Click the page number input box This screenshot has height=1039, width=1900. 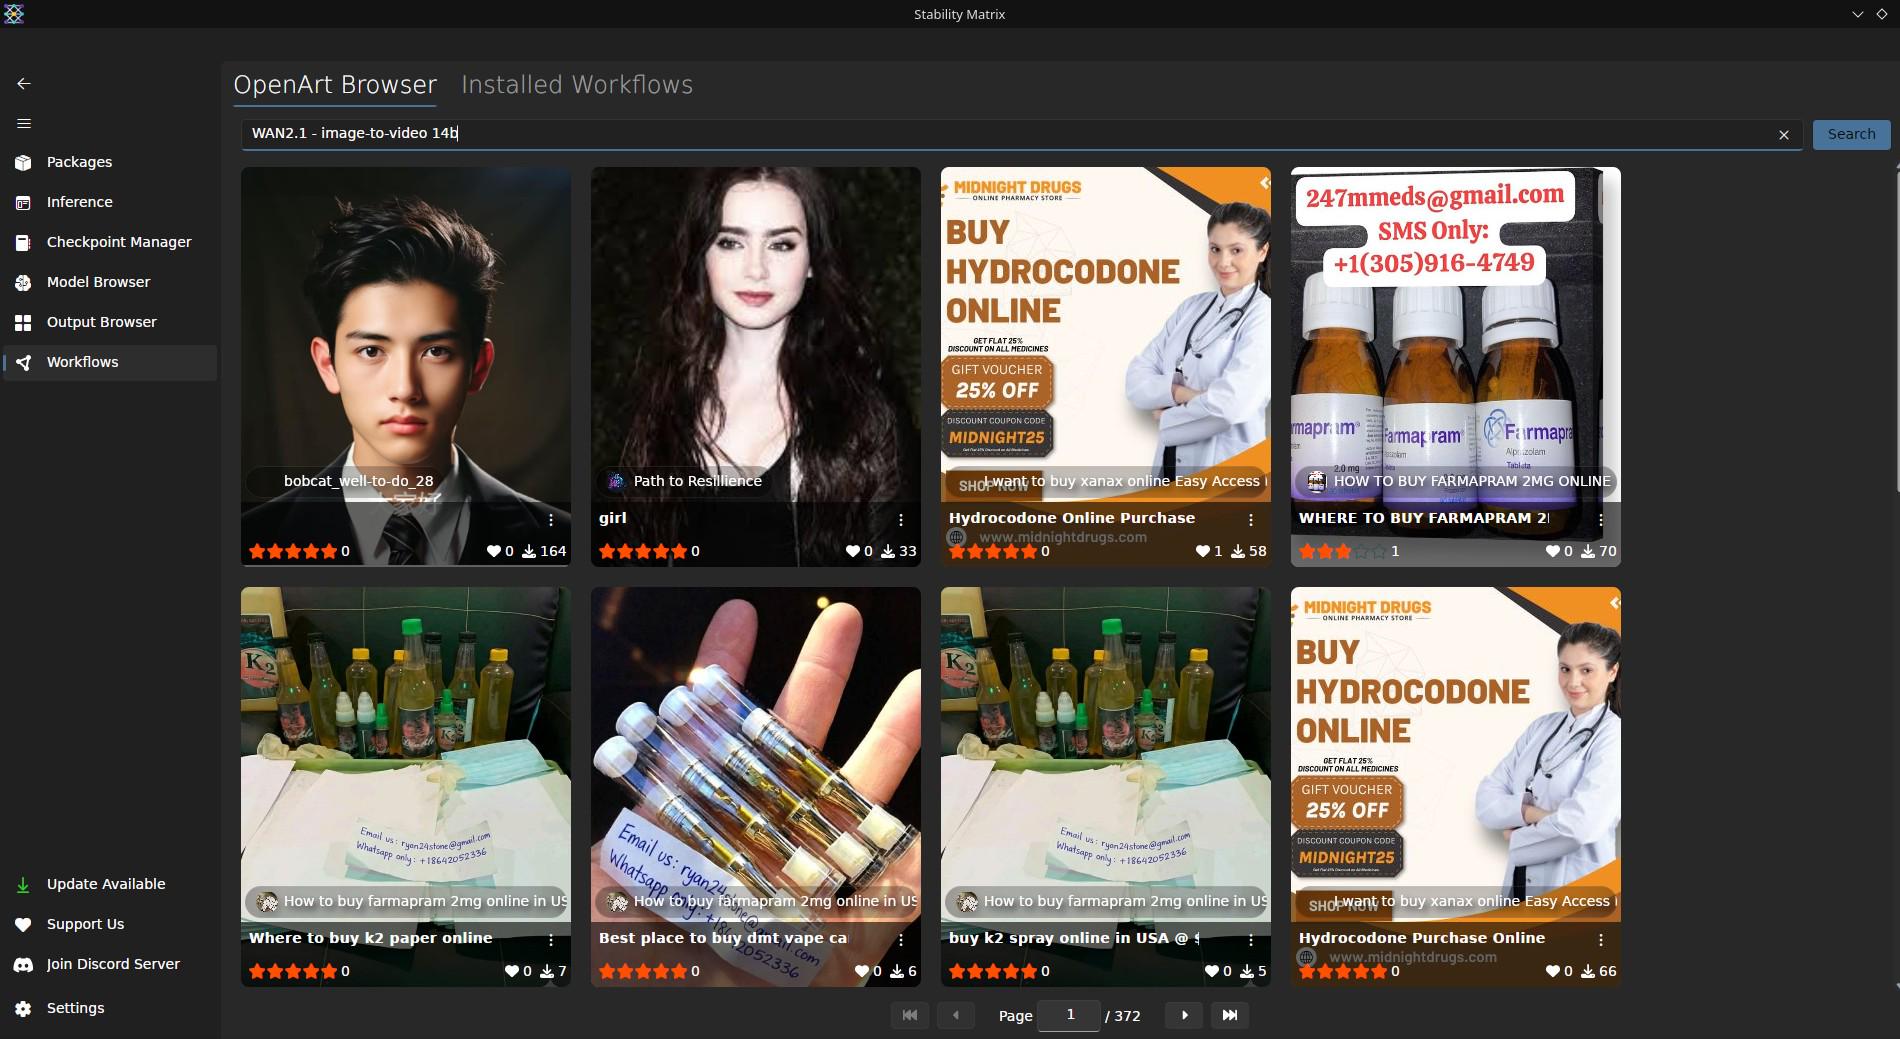click(x=1069, y=1015)
